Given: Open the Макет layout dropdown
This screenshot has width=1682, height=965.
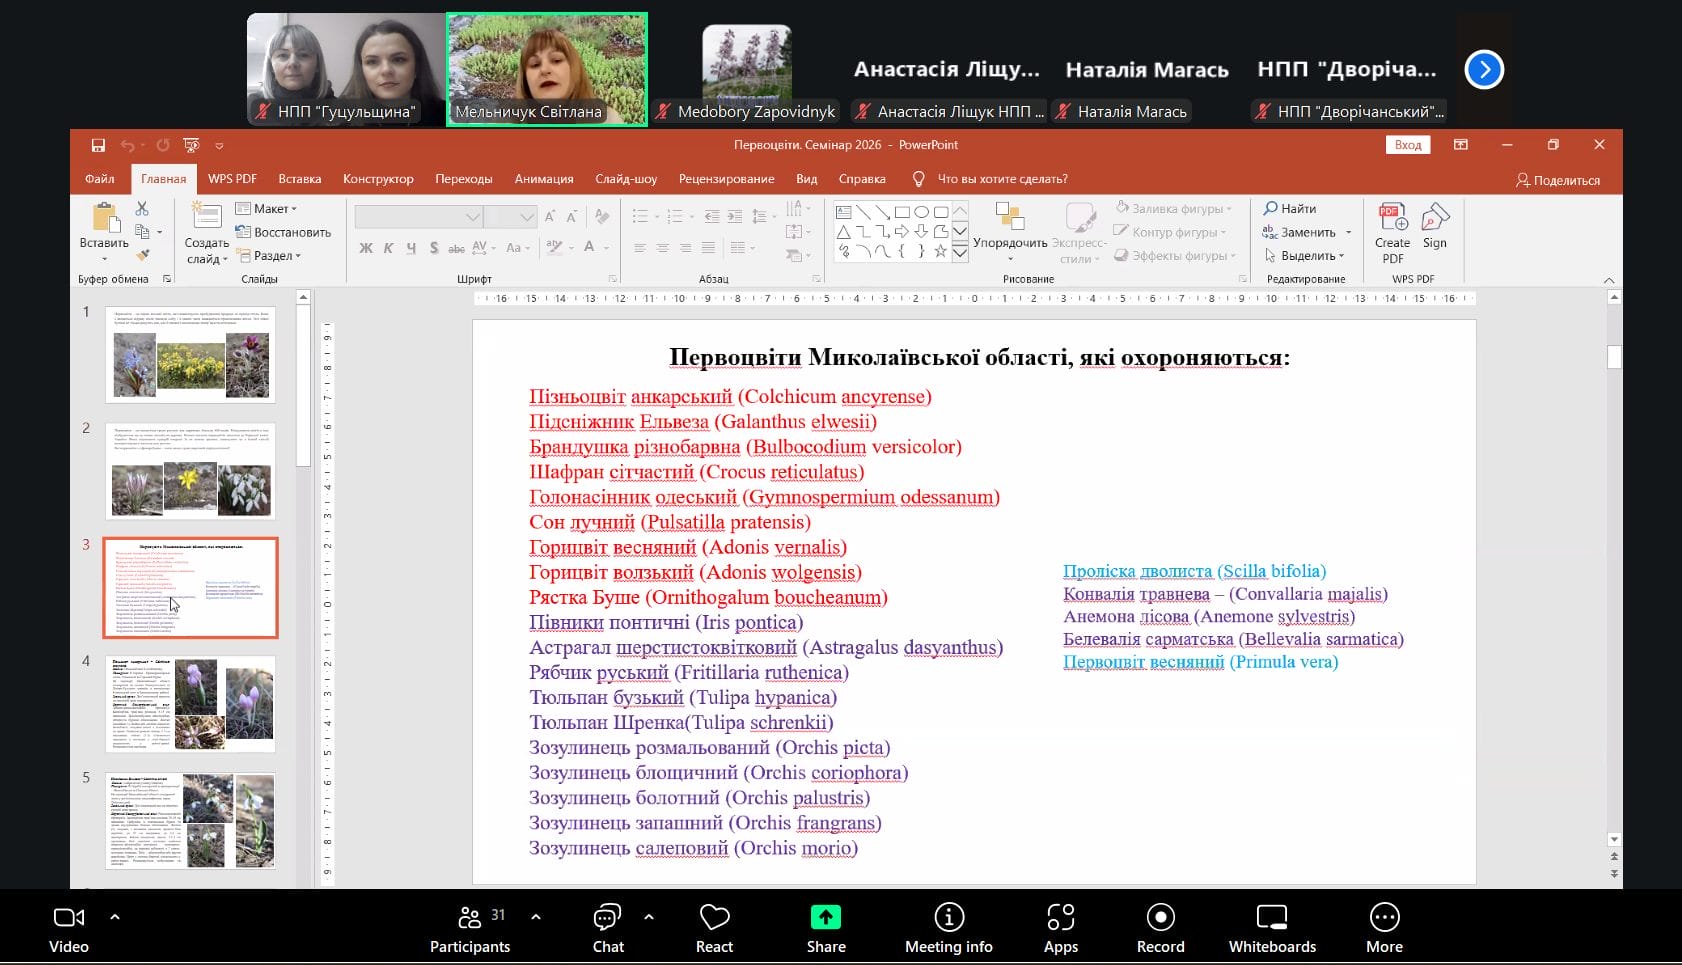Looking at the screenshot, I should tap(267, 209).
